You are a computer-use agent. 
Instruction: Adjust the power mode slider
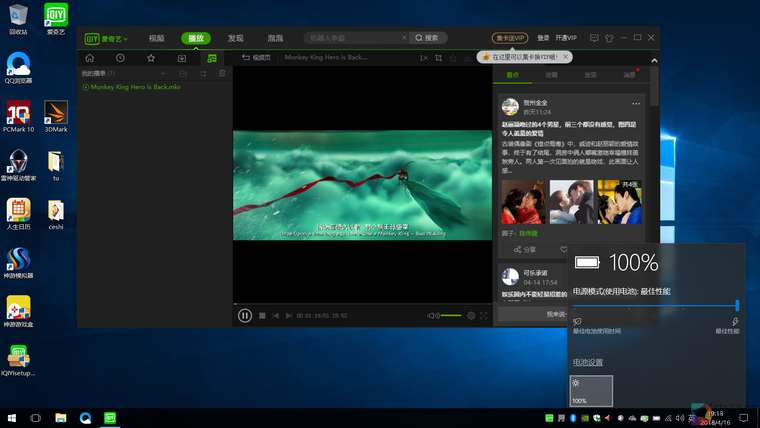coord(656,305)
